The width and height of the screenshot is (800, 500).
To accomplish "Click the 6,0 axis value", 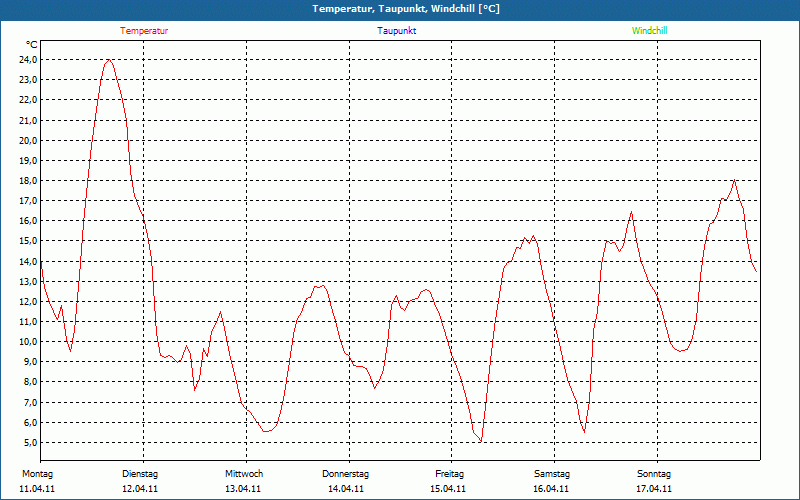I will (x=30, y=422).
